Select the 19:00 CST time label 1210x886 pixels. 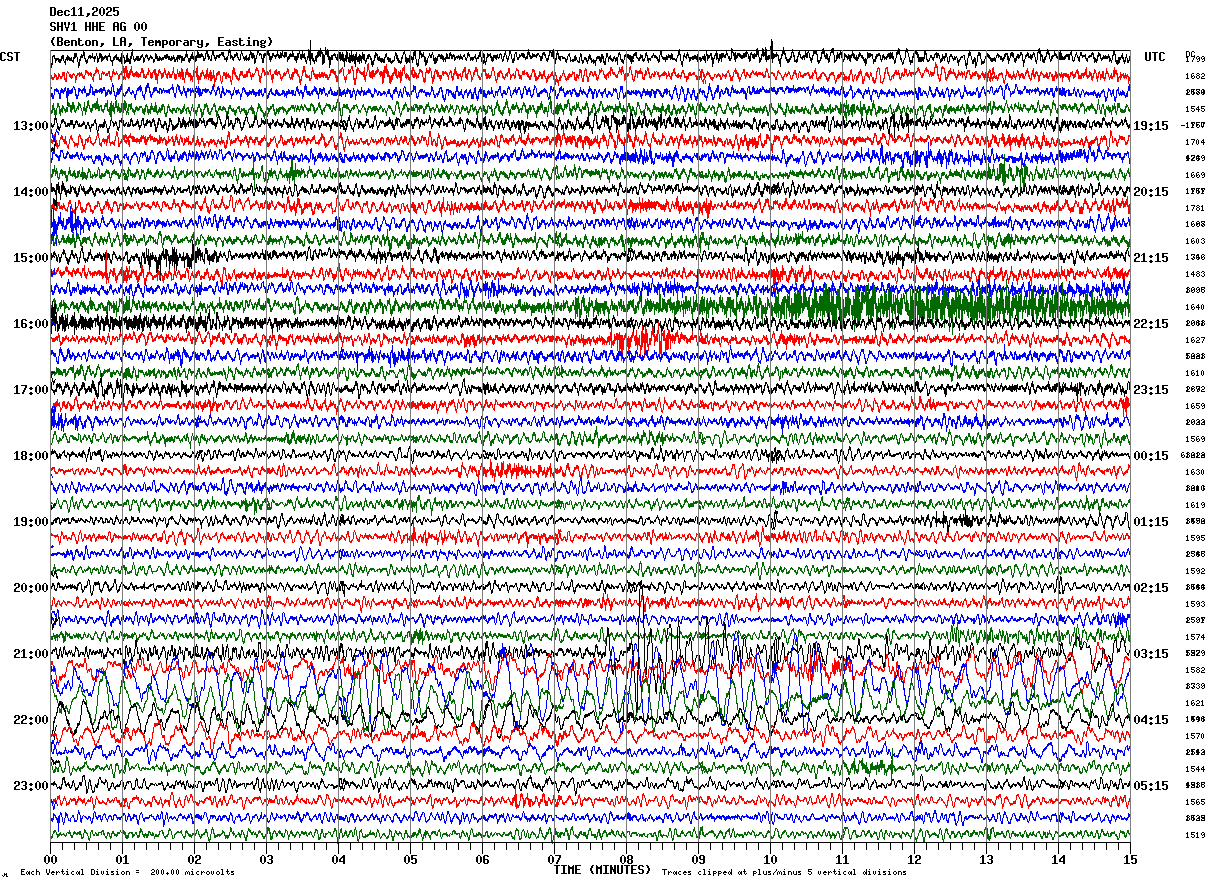31,522
